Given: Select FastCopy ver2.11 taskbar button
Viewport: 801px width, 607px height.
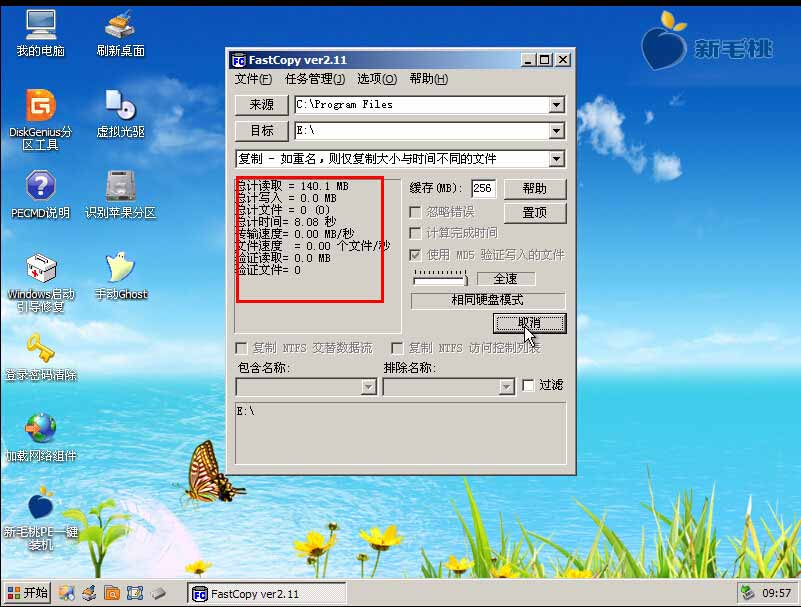Looking at the screenshot, I should 267,594.
